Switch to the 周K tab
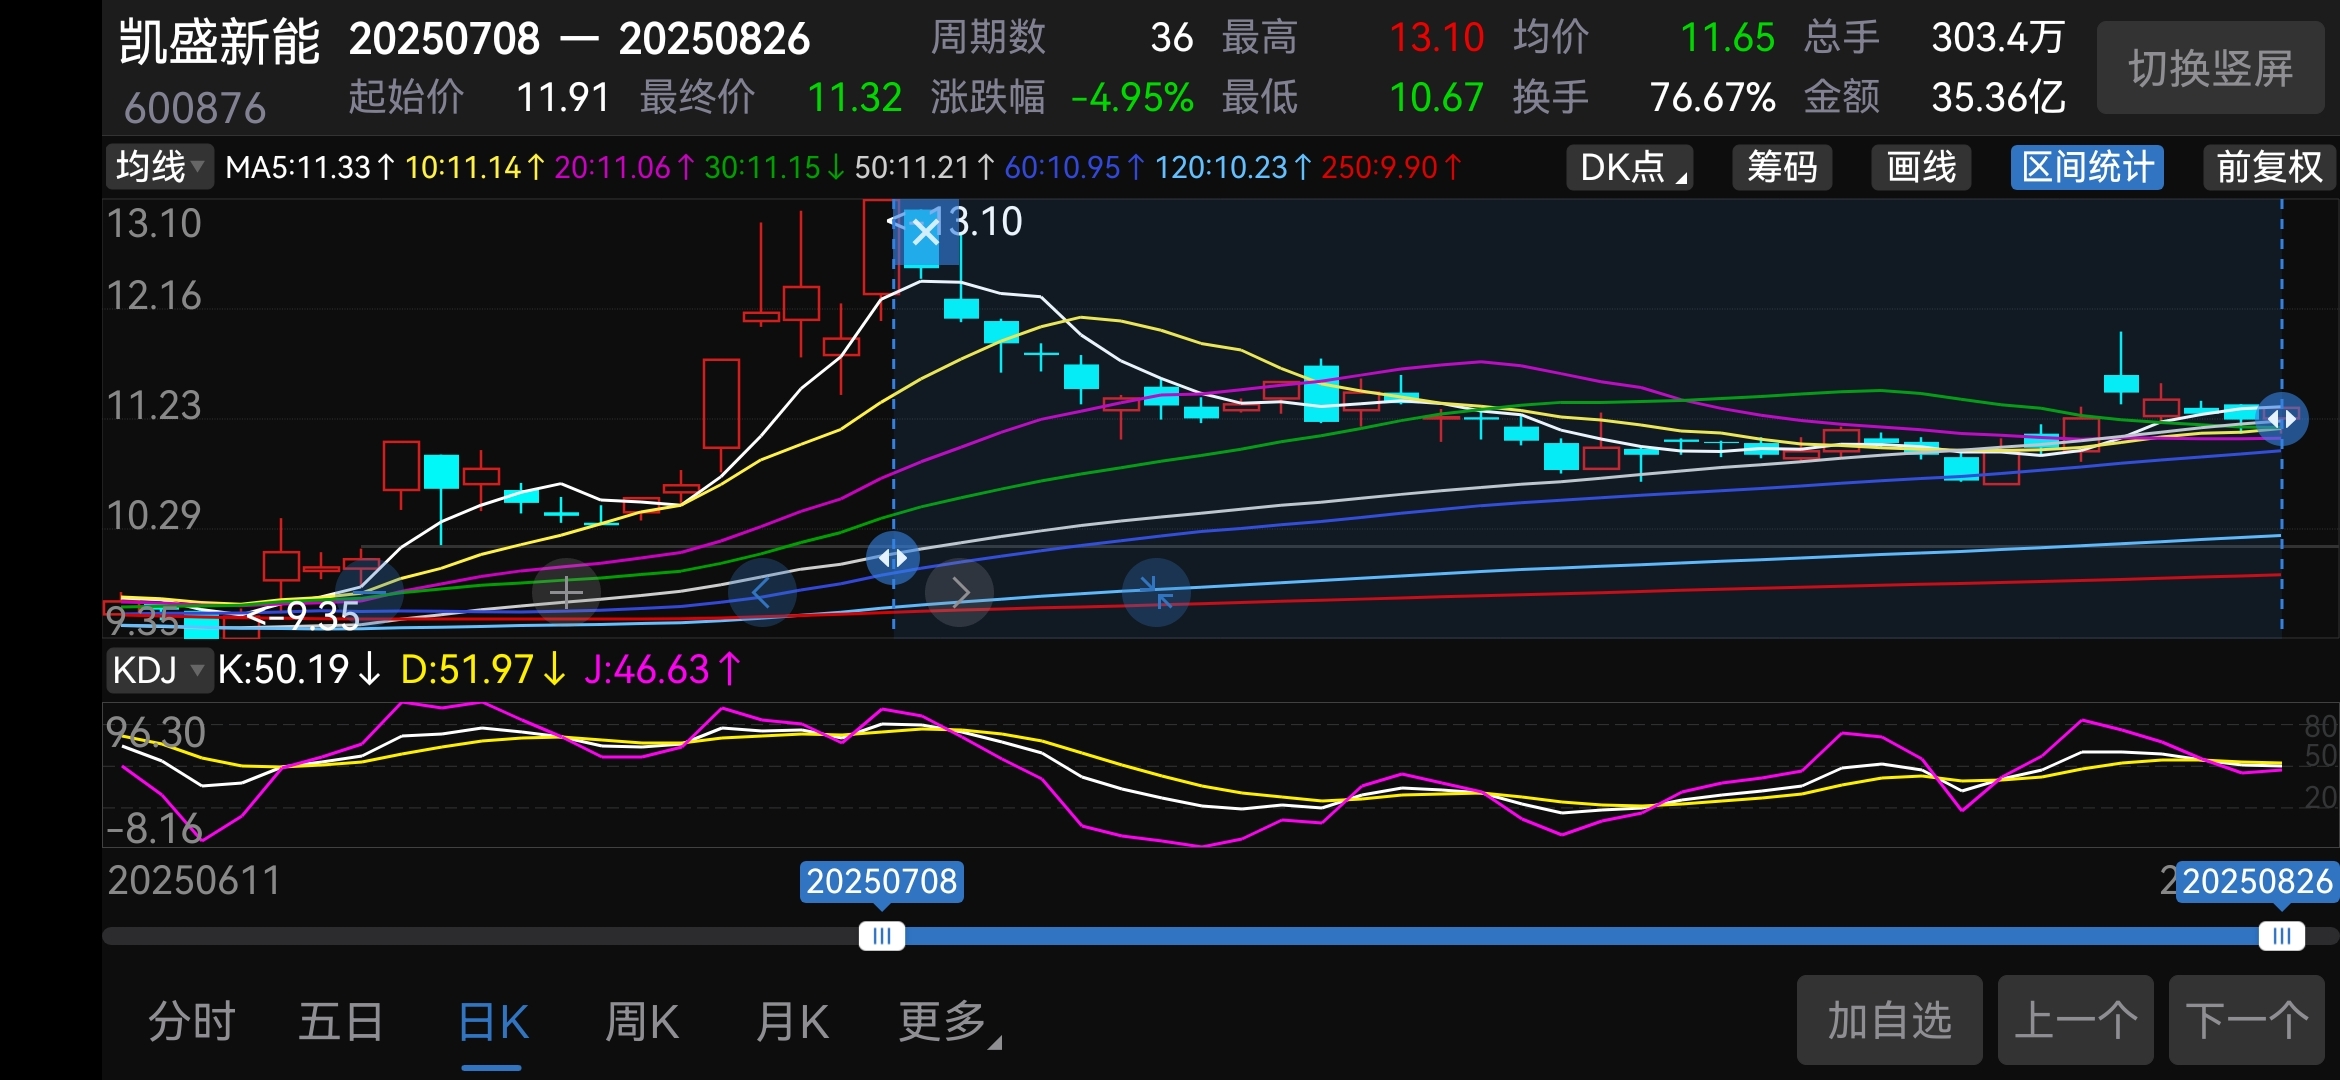The width and height of the screenshot is (2340, 1080). pos(641,1022)
